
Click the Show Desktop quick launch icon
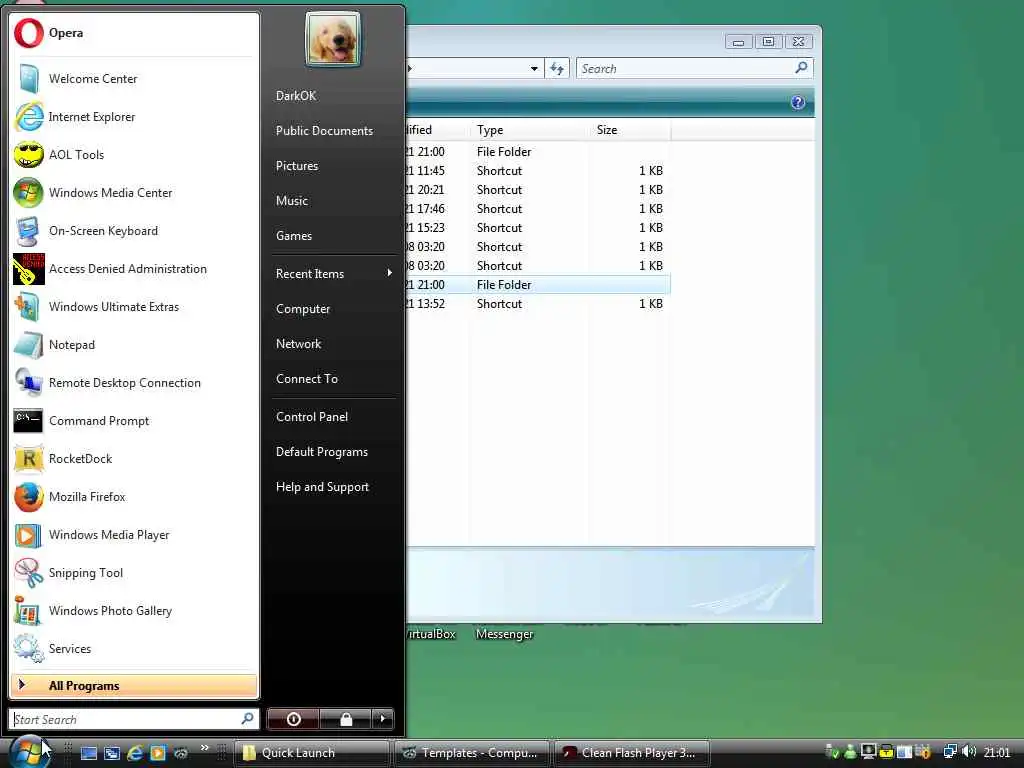pos(89,753)
